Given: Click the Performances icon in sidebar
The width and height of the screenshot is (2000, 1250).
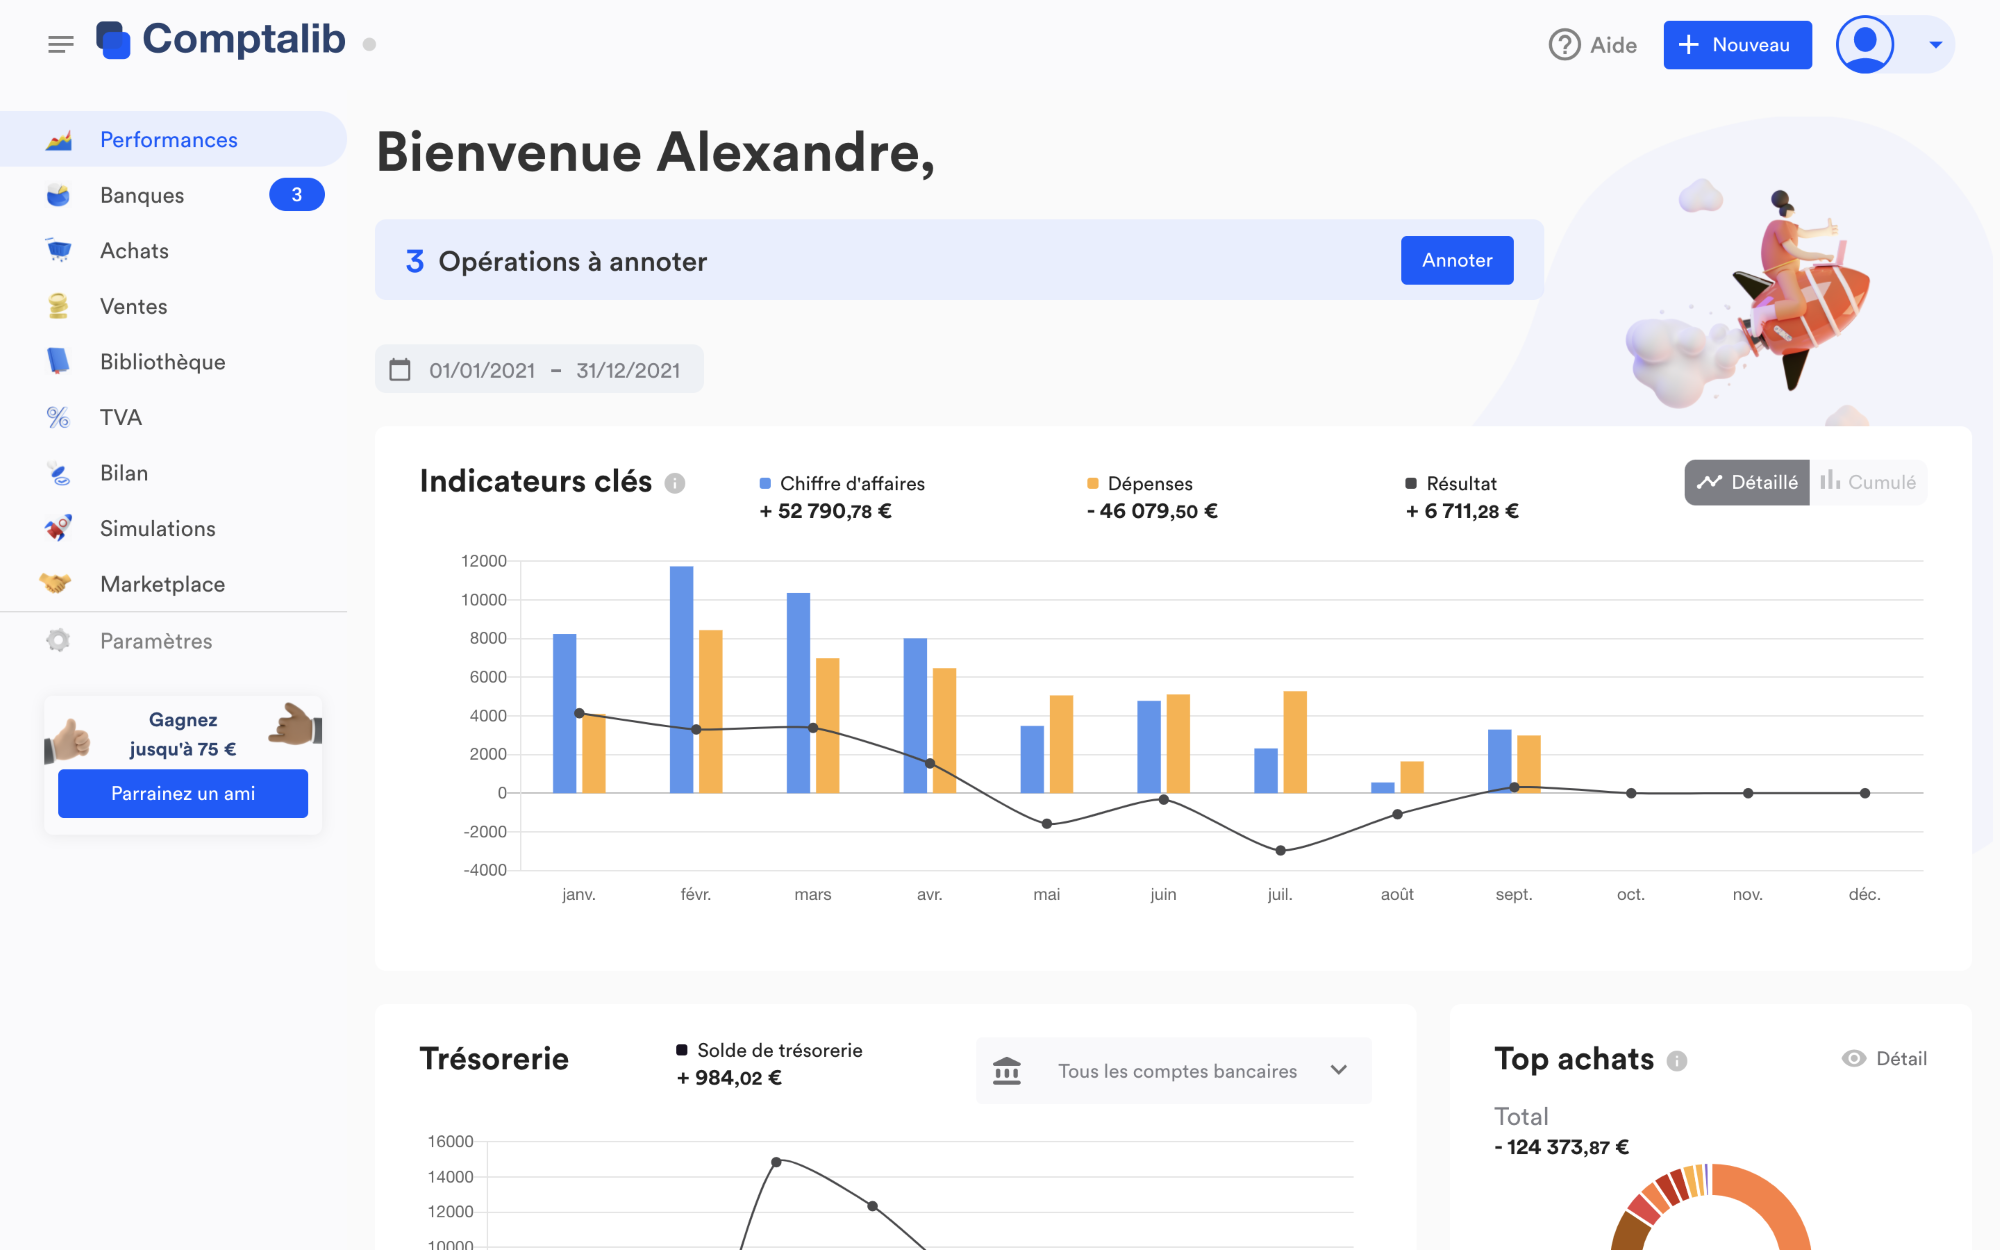Looking at the screenshot, I should click(58, 140).
